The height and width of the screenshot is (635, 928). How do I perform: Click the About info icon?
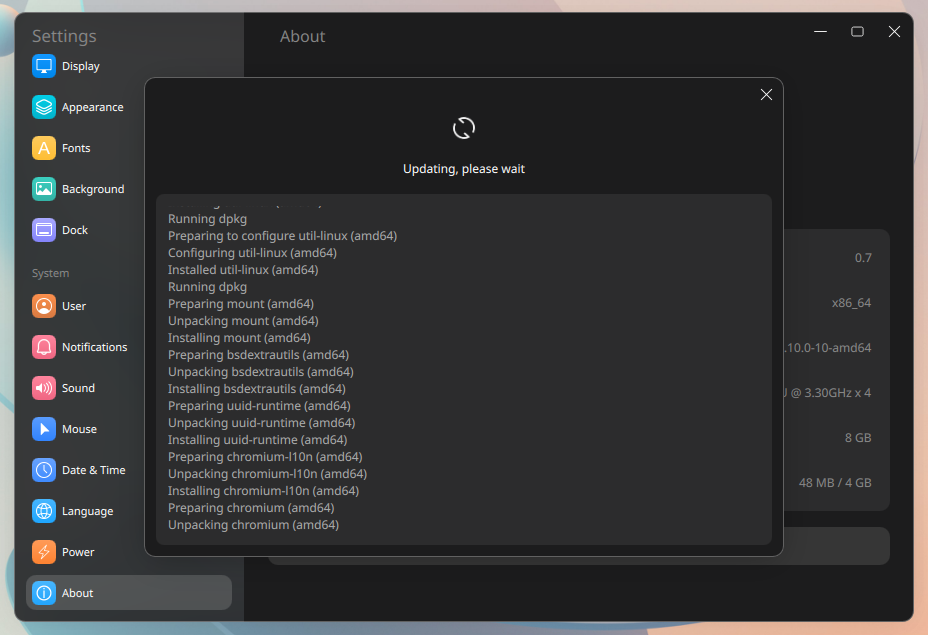click(44, 593)
